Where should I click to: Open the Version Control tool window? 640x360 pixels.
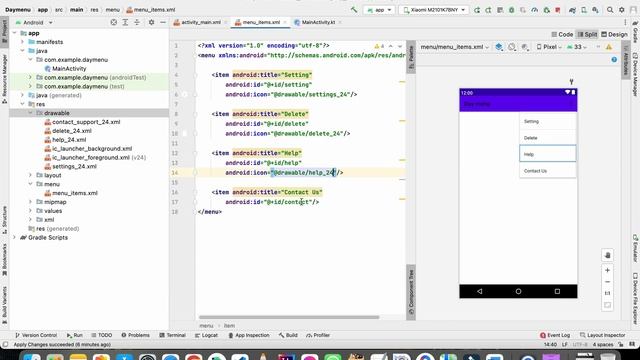tap(36, 335)
